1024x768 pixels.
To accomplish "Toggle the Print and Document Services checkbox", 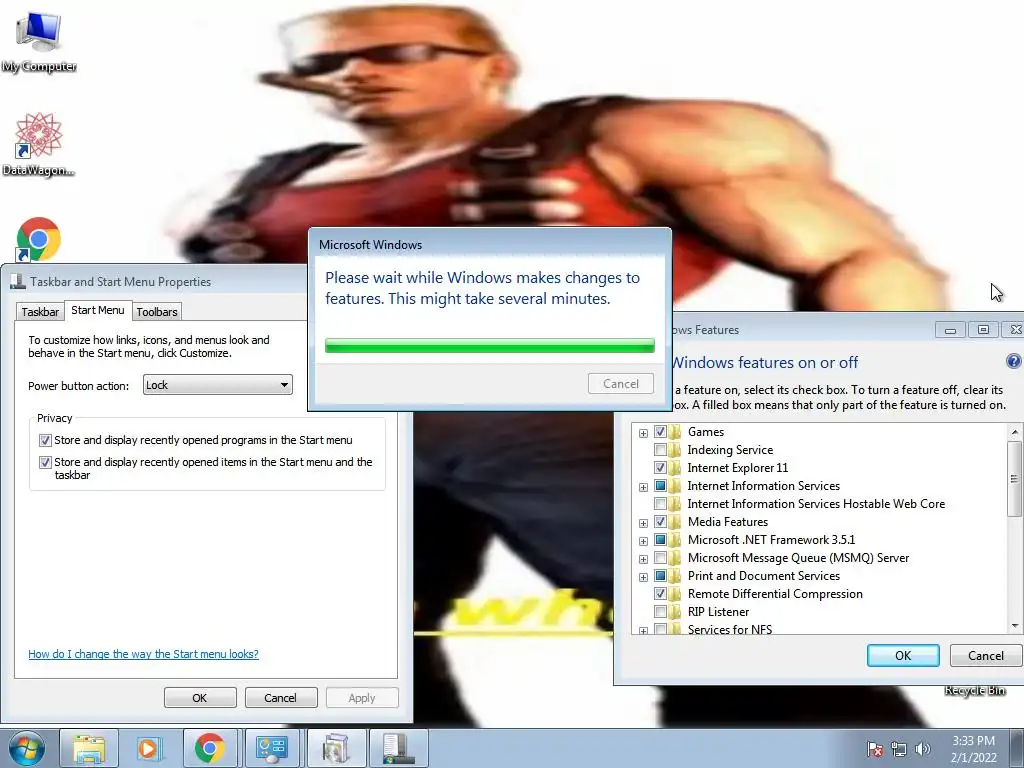I will (660, 576).
